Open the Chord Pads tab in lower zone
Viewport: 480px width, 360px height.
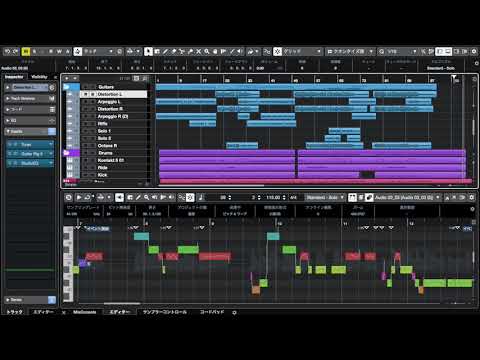[x=212, y=312]
